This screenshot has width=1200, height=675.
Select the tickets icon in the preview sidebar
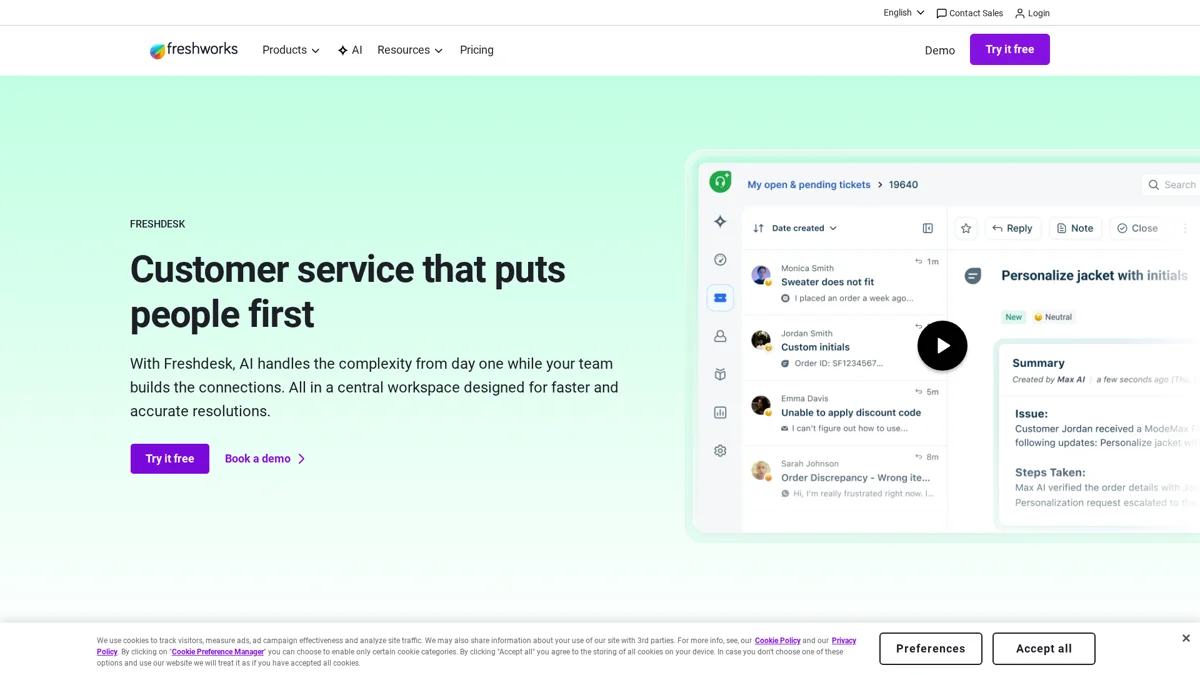pyautogui.click(x=720, y=298)
